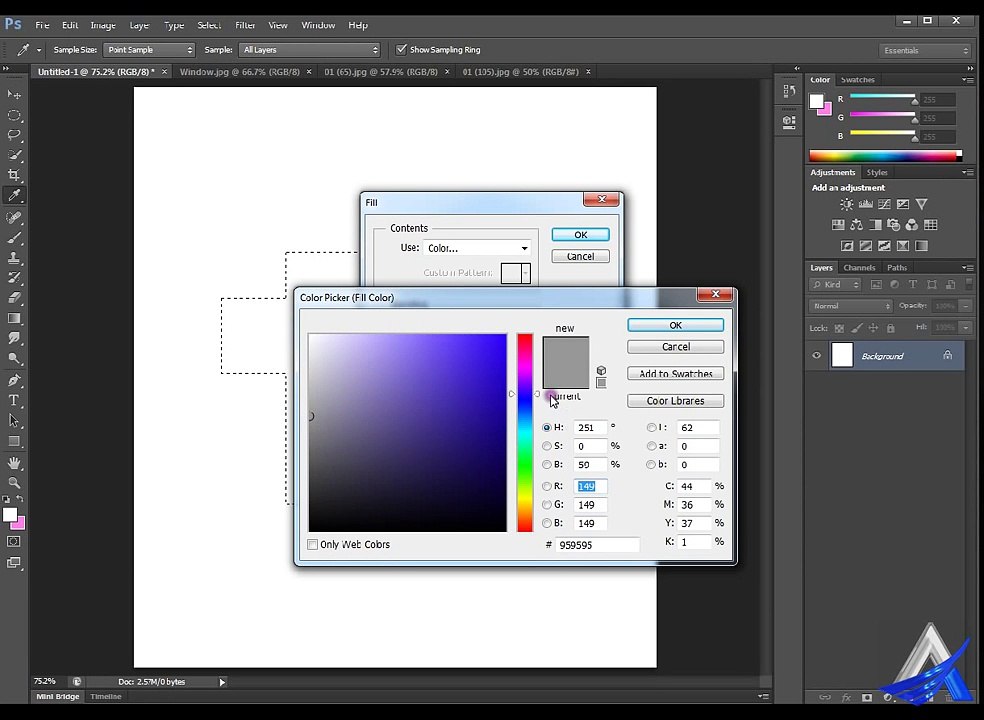Select the Horizontal Type tool

[x=14, y=400]
